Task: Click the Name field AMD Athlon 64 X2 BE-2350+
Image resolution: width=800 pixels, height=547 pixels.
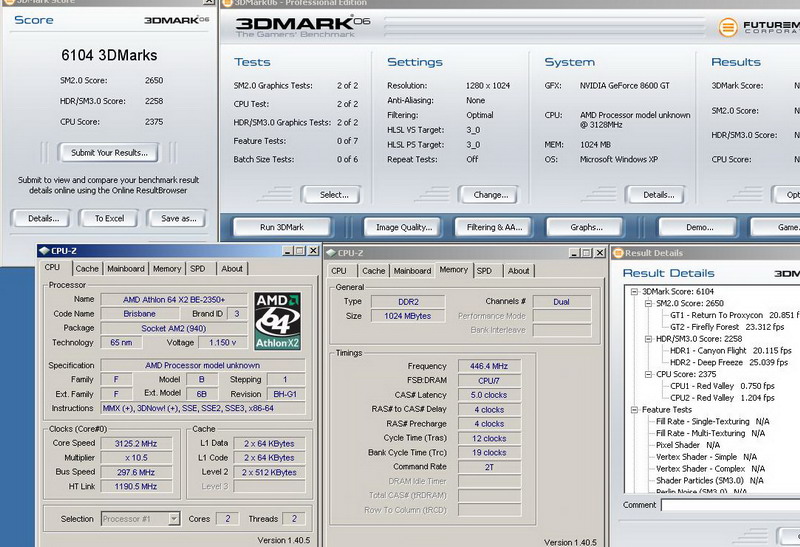Action: click(x=174, y=300)
